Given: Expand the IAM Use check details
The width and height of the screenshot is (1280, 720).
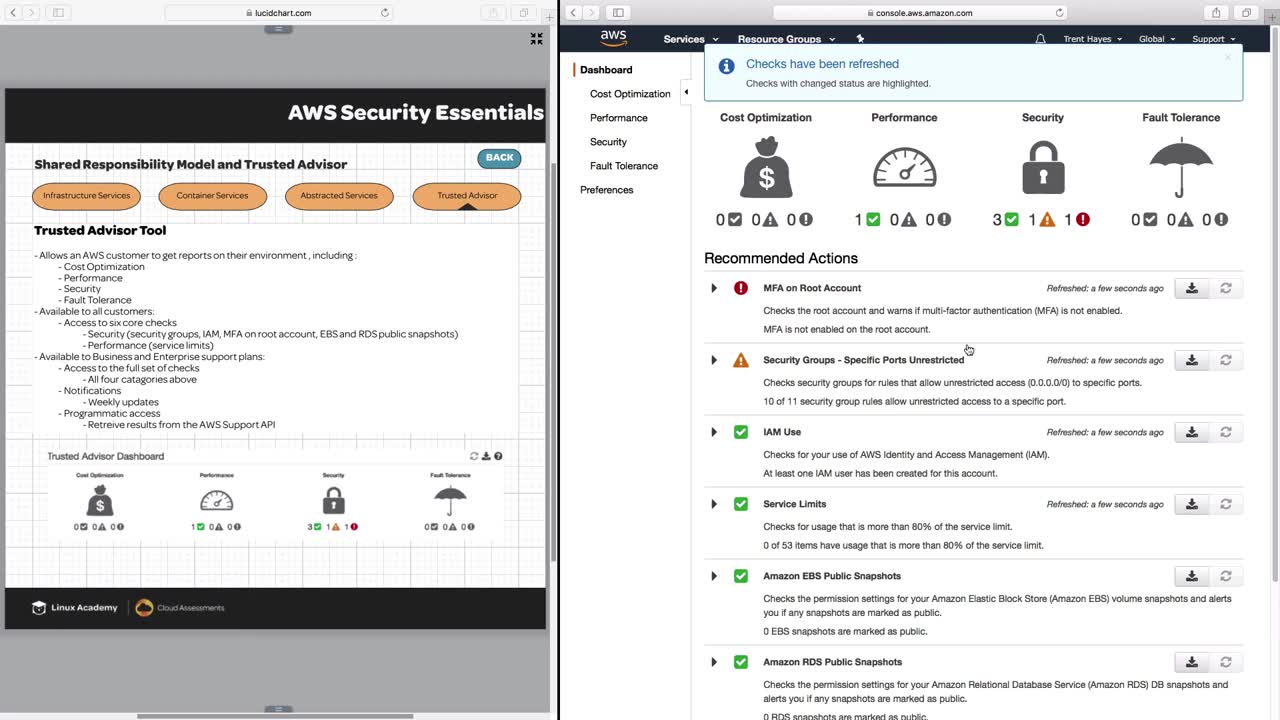Looking at the screenshot, I should (714, 432).
